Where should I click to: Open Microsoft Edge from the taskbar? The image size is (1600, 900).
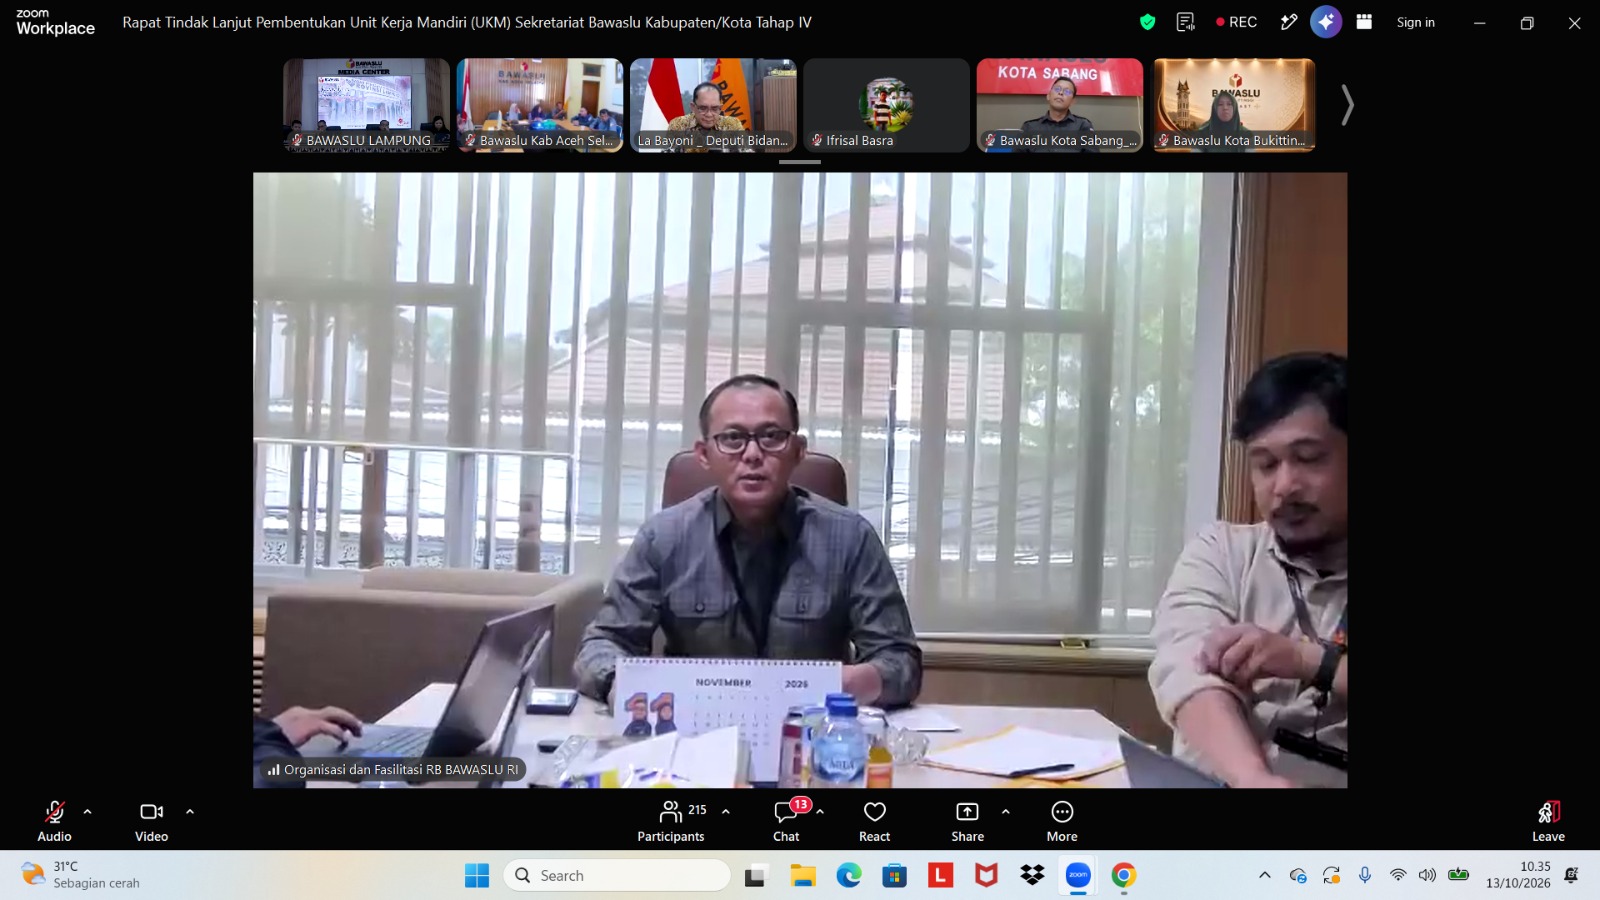[x=849, y=876]
